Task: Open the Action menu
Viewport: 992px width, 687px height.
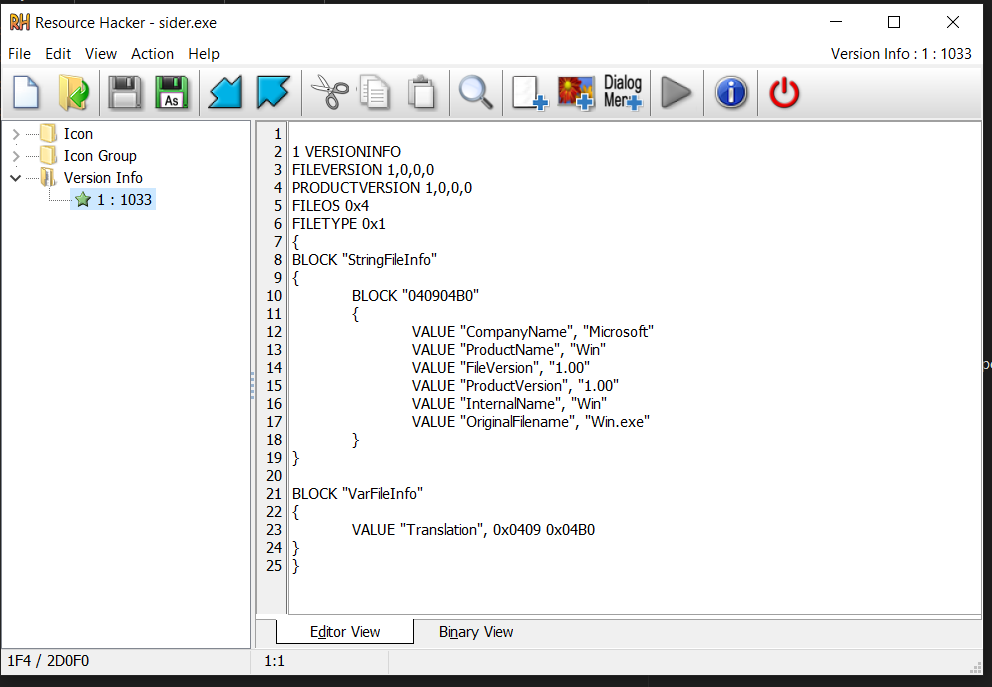Action: 152,54
